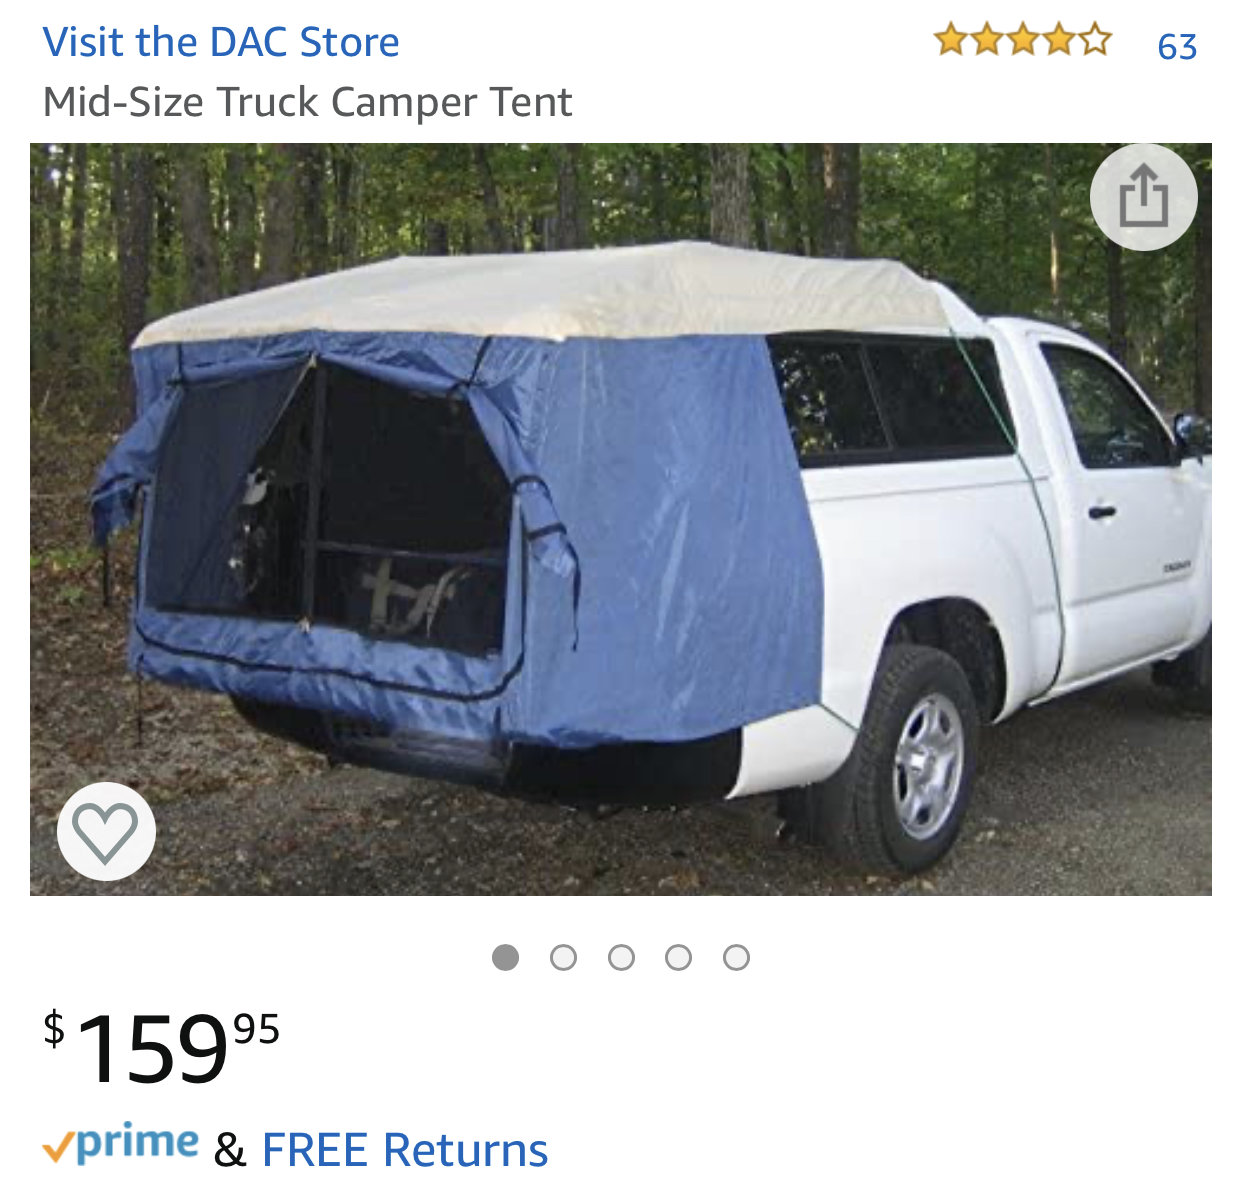This screenshot has width=1242, height=1188.
Task: Open the Visit the DAC Store link
Action: [x=221, y=42]
